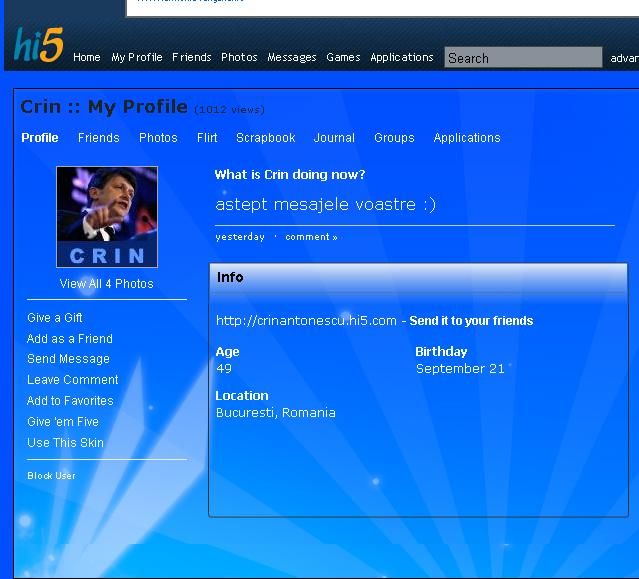Open the Home navigation link
This screenshot has width=639, height=579.
click(86, 58)
